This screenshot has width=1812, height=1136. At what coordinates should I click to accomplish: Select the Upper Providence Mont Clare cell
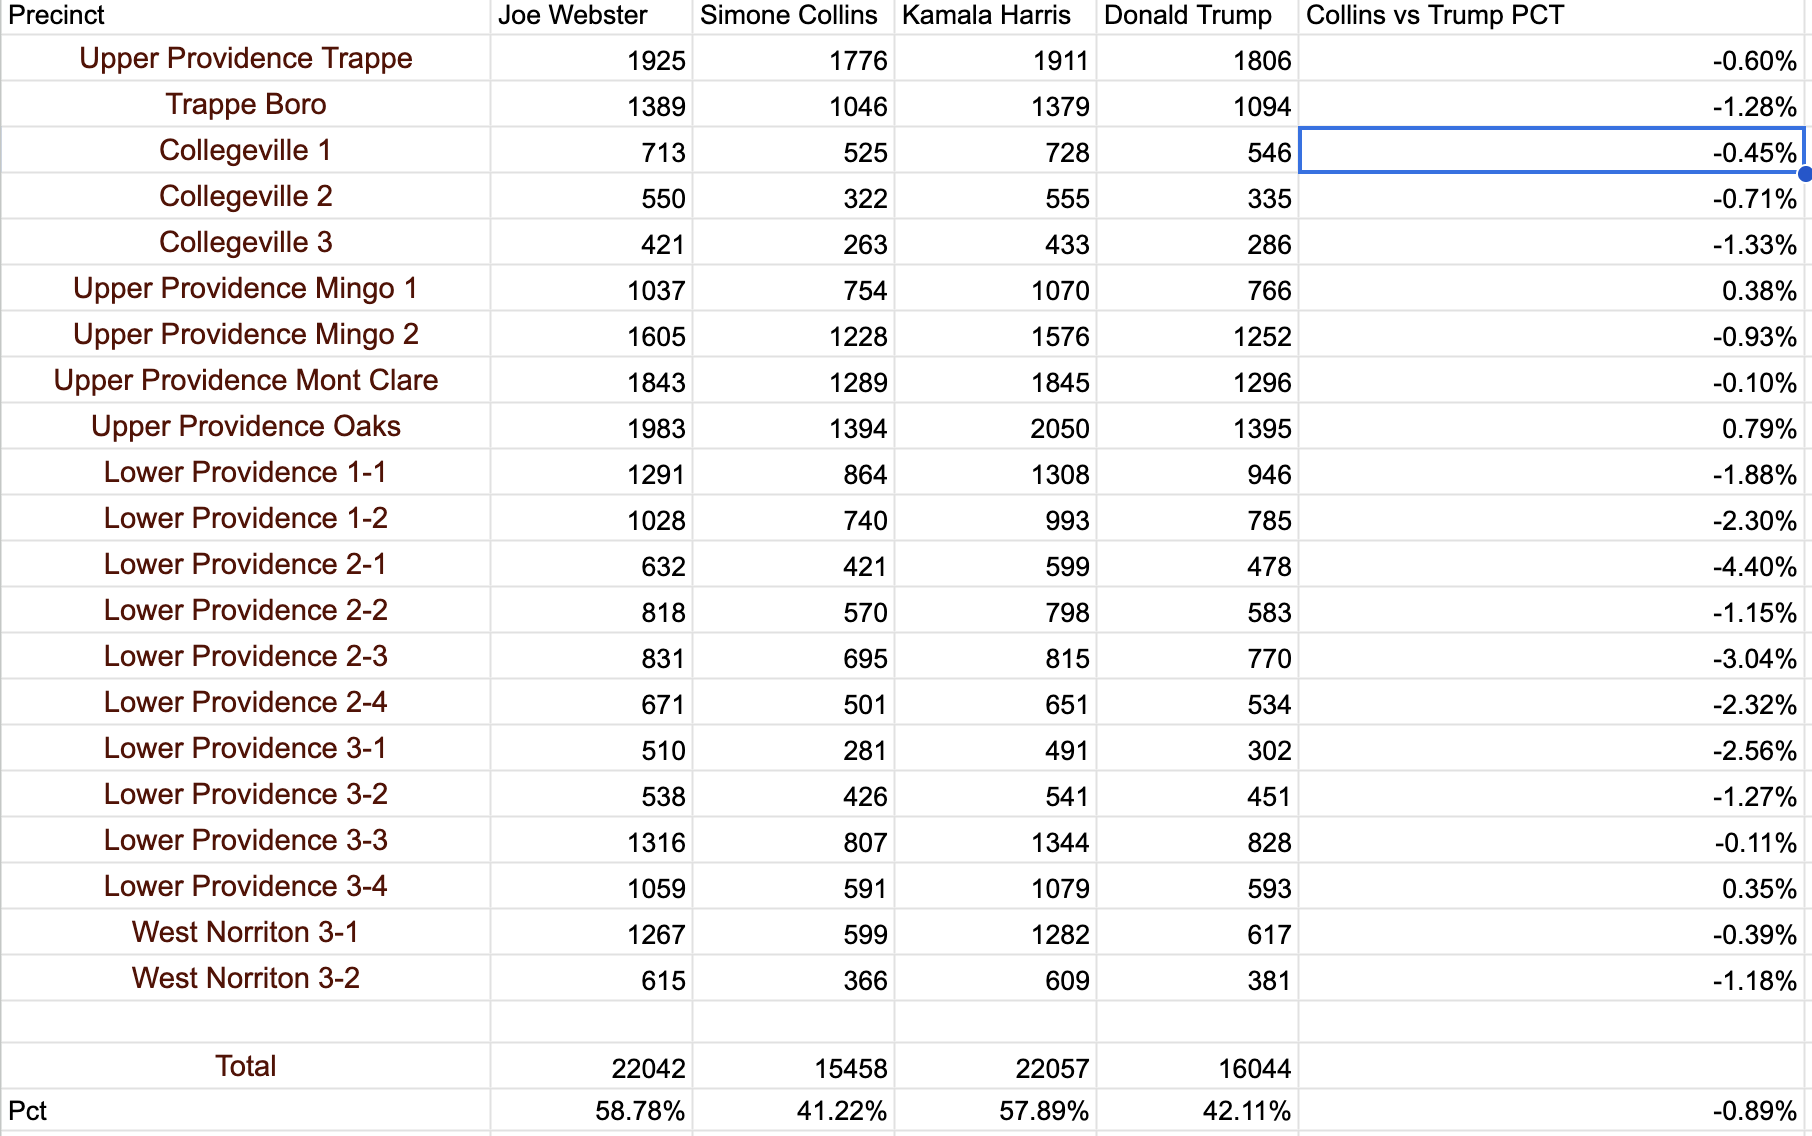click(246, 380)
